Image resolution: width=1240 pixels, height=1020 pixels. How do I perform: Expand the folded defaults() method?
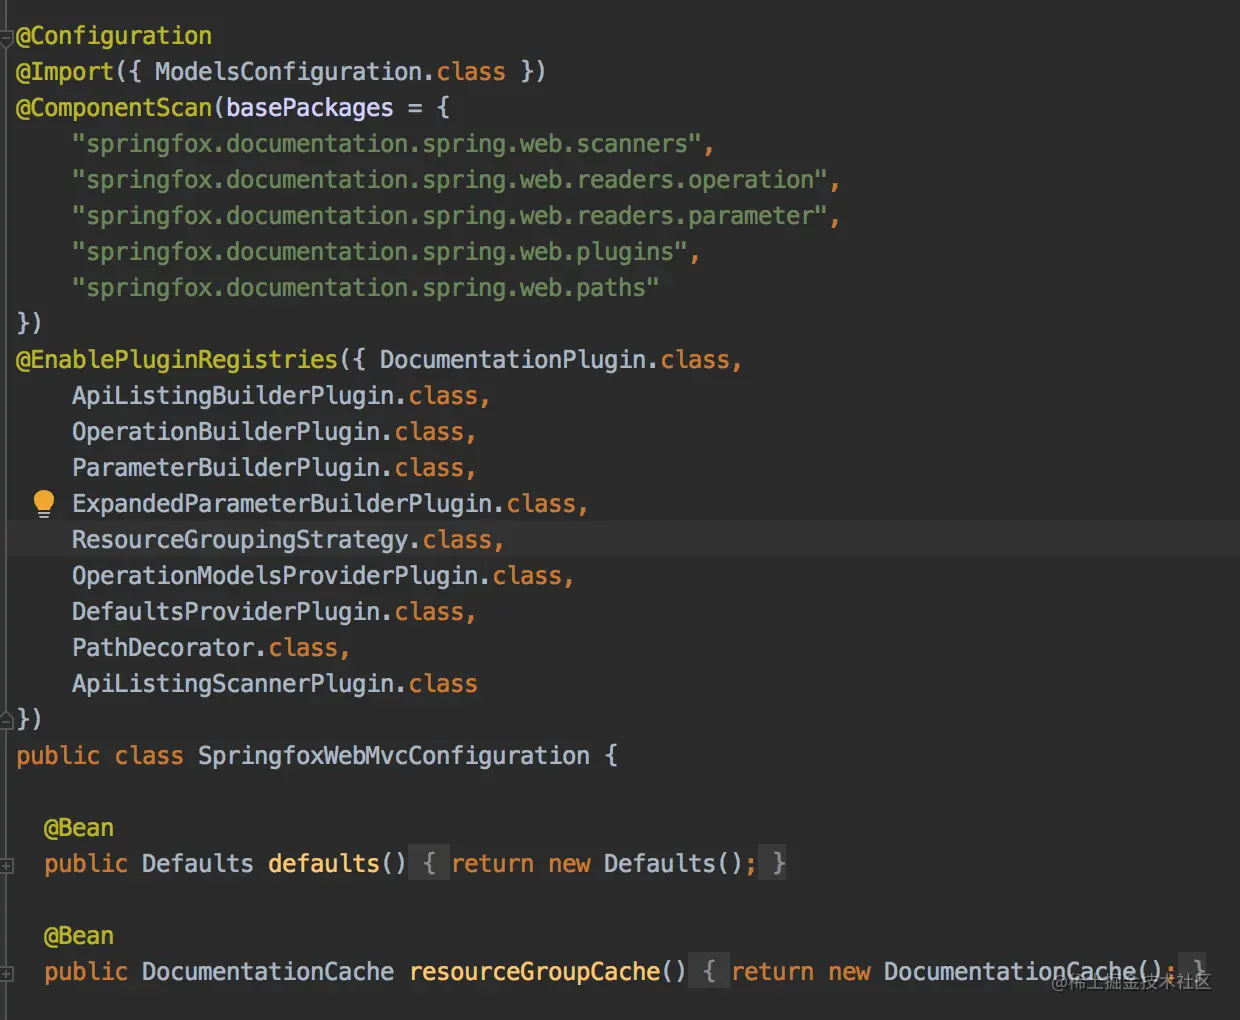tap(6, 865)
